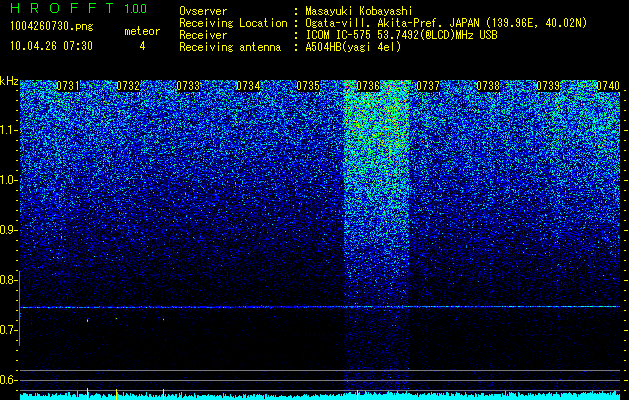
Task: Click the date stamp 10.04.26 07:30
Action: point(51,46)
